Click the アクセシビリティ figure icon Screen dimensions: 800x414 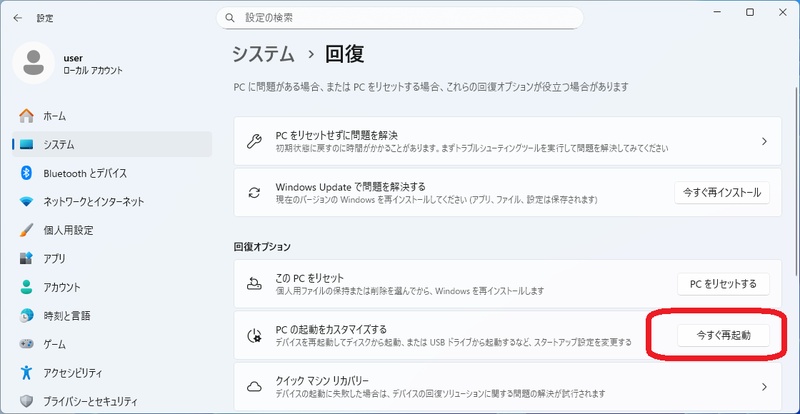point(27,372)
